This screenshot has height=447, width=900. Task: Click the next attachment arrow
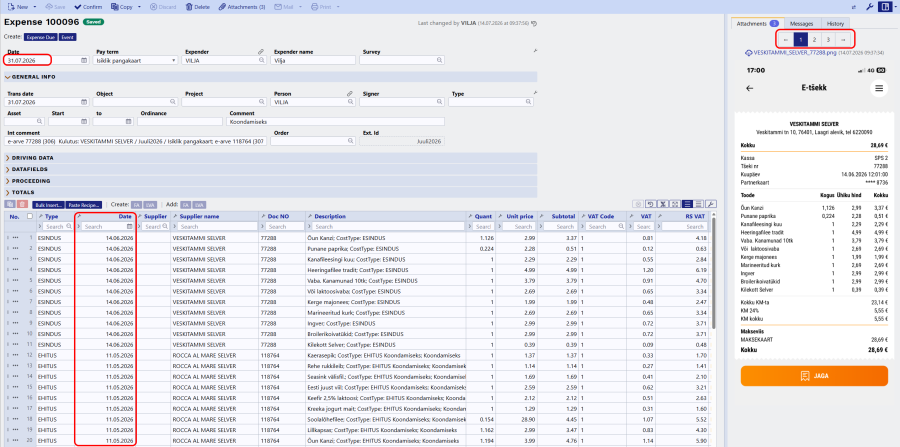[843, 39]
